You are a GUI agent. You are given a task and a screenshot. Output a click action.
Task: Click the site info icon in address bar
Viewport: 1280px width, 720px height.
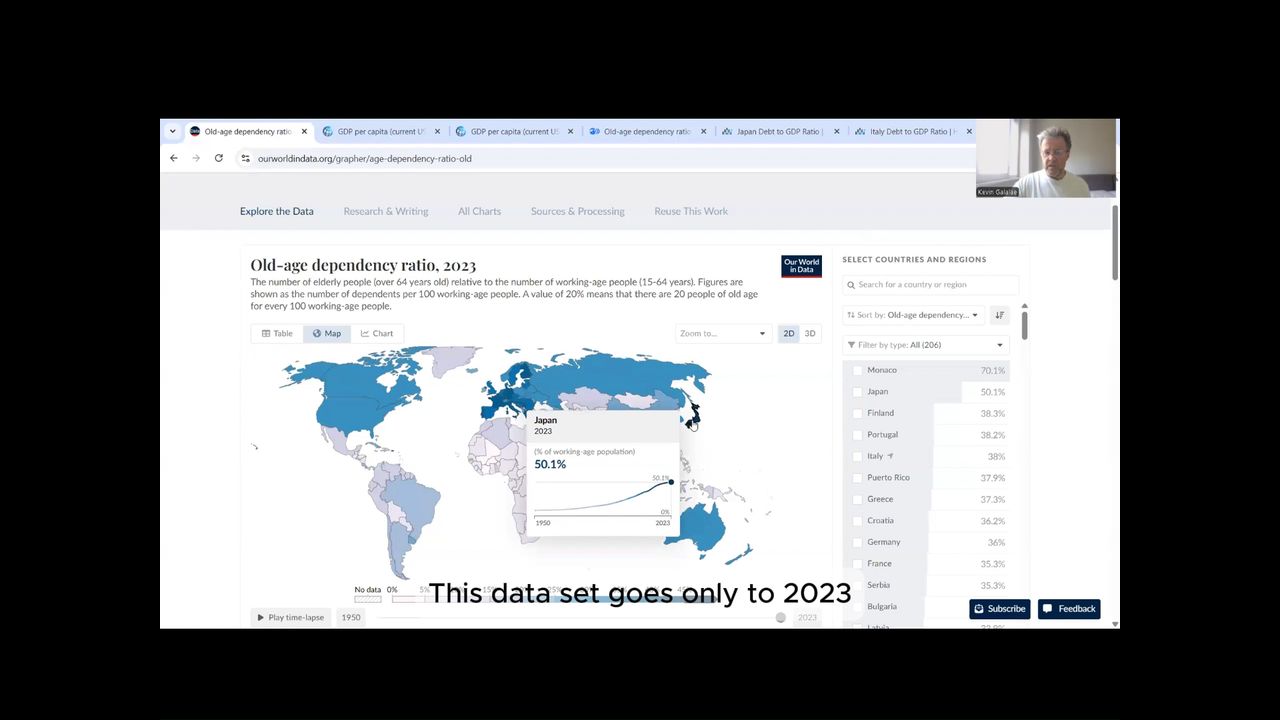point(245,158)
